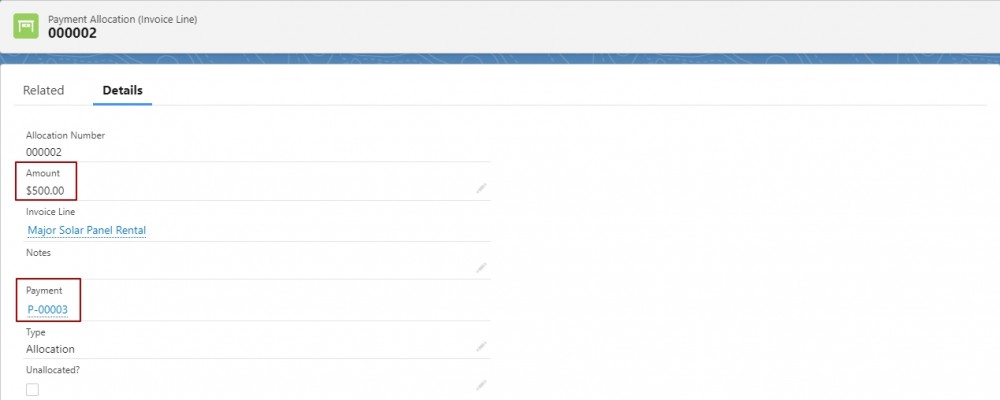Open the Major Solar Panel Rental link

point(87,230)
